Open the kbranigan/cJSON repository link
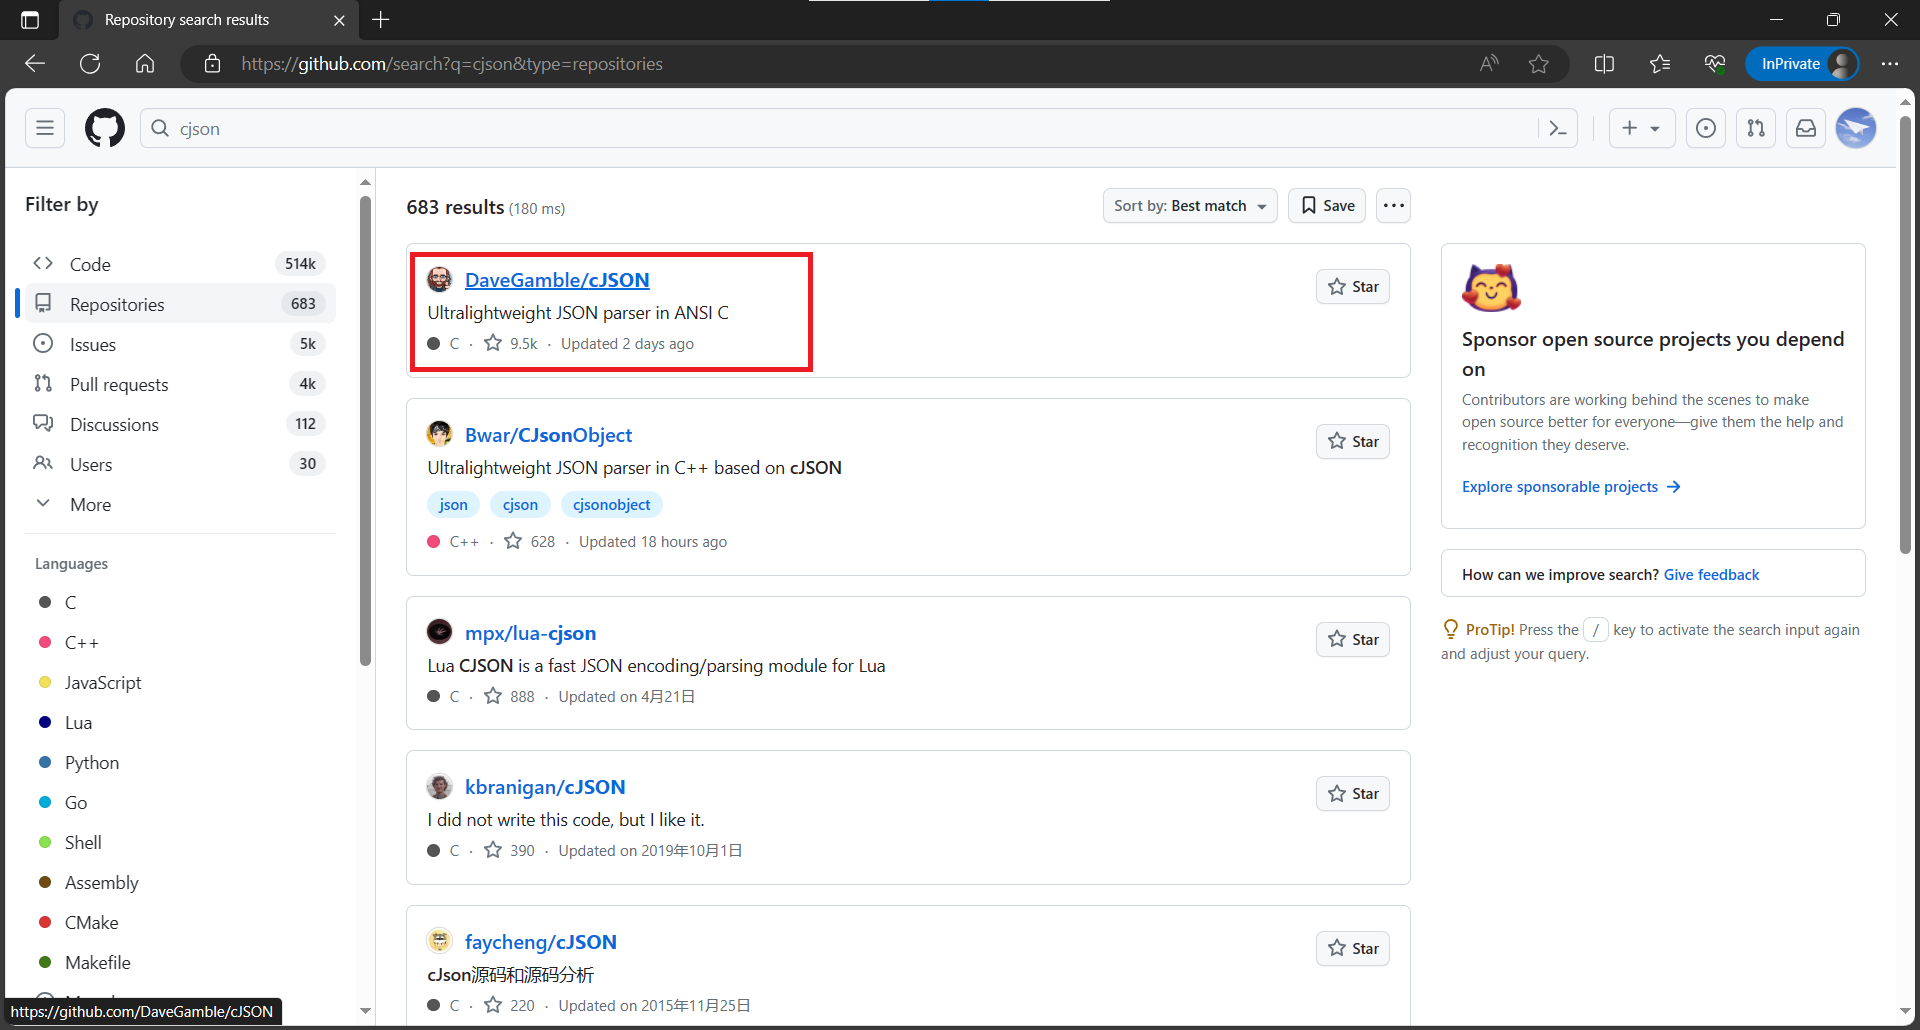Image resolution: width=1920 pixels, height=1030 pixels. 545,787
